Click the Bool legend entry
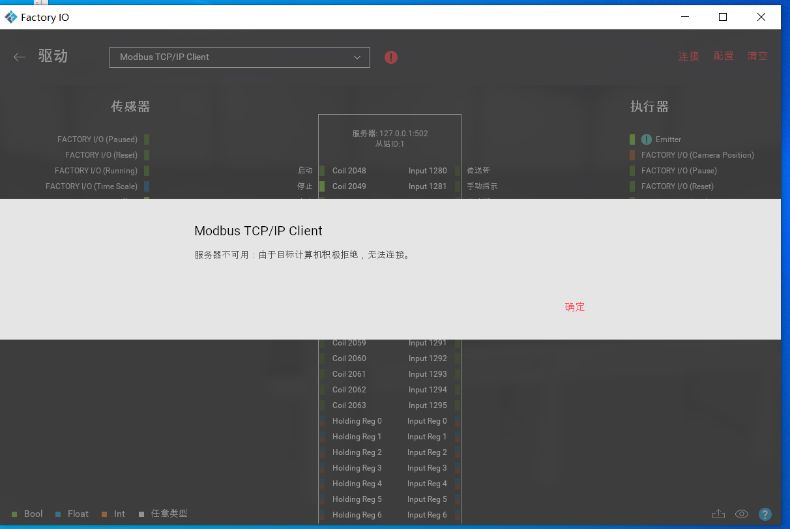This screenshot has width=790, height=529. coord(28,514)
